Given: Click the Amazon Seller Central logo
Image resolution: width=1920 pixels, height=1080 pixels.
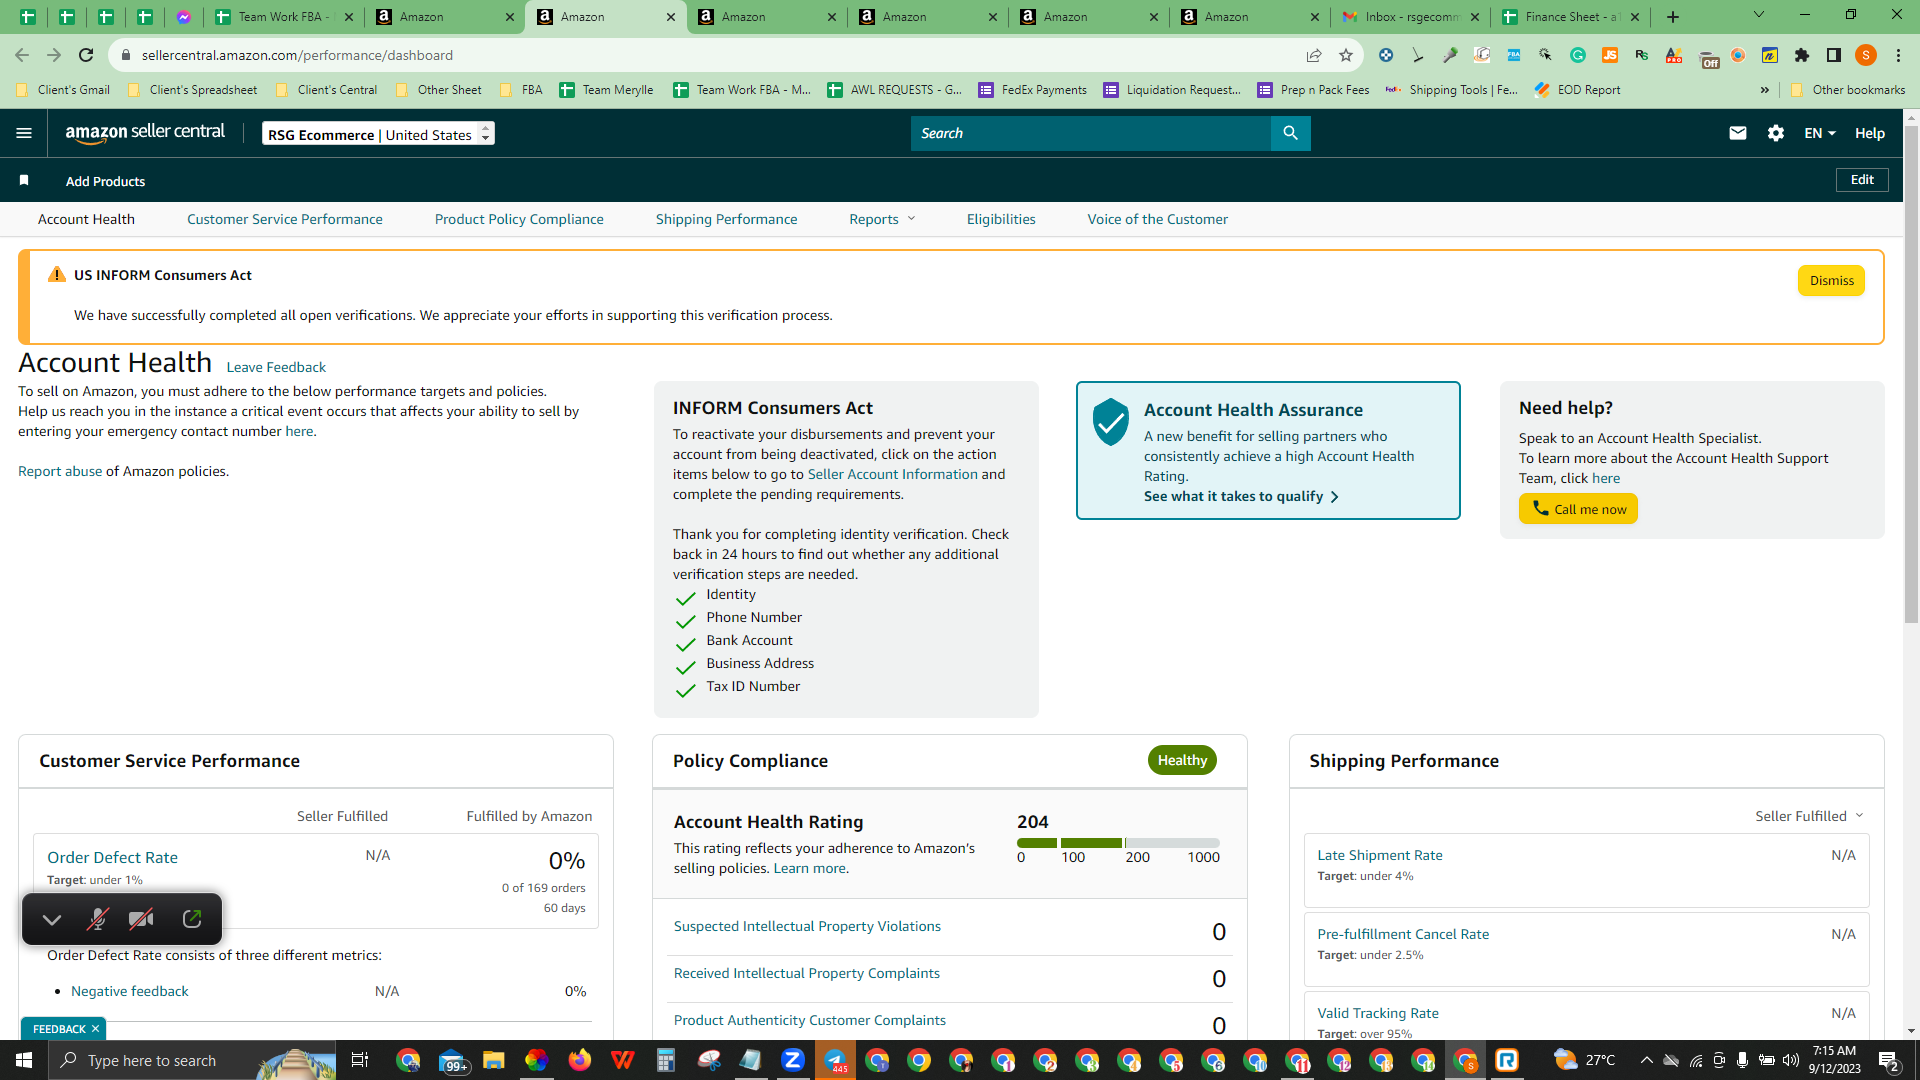Looking at the screenshot, I should [x=145, y=133].
